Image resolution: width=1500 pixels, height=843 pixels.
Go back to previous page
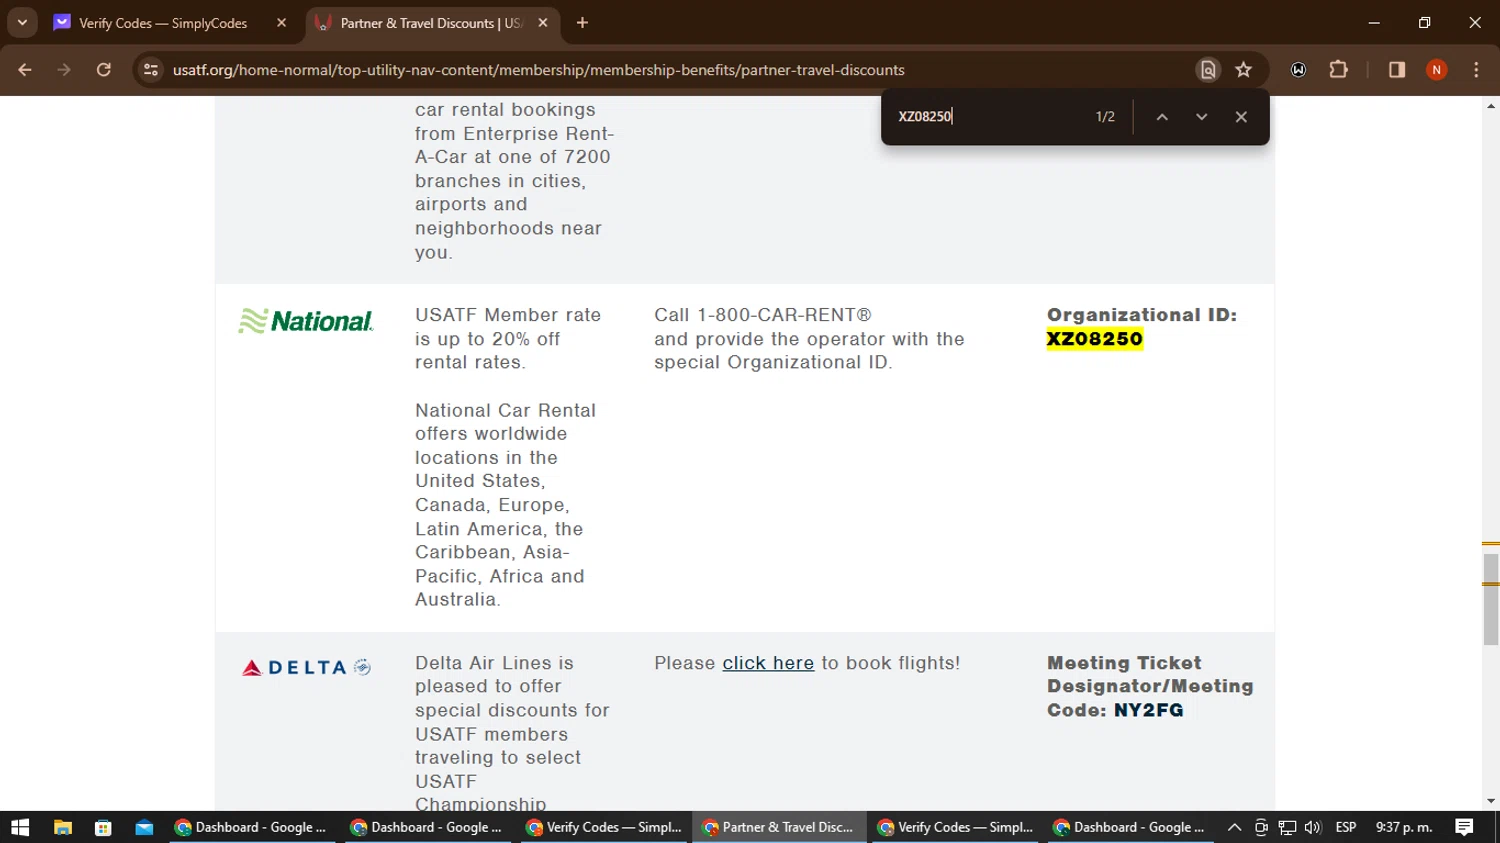pos(25,70)
